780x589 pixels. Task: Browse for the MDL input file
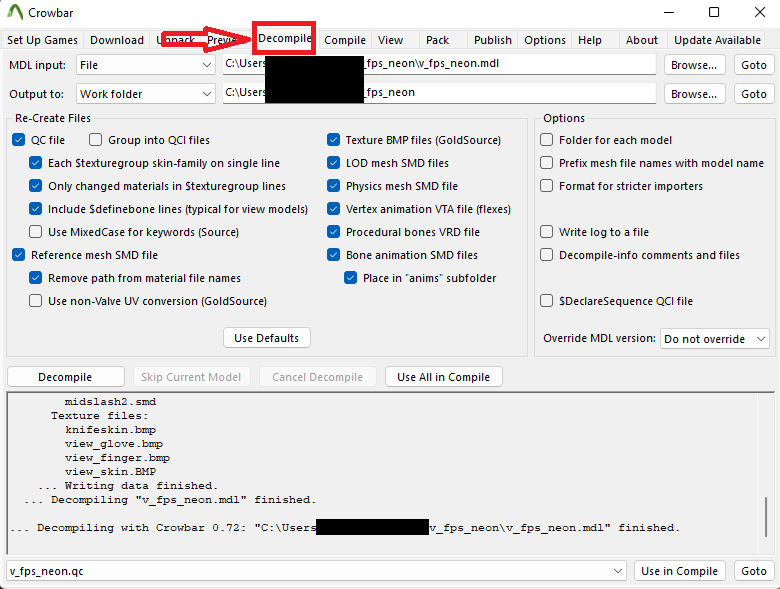pos(694,65)
